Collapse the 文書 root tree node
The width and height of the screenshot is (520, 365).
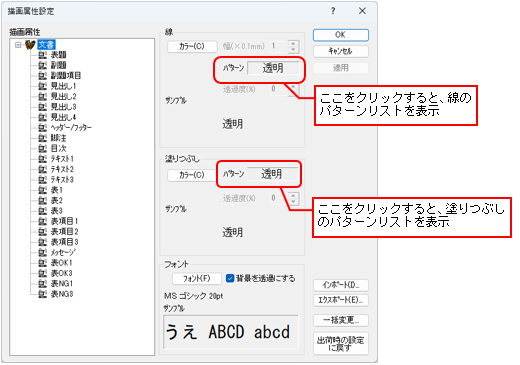(x=18, y=45)
